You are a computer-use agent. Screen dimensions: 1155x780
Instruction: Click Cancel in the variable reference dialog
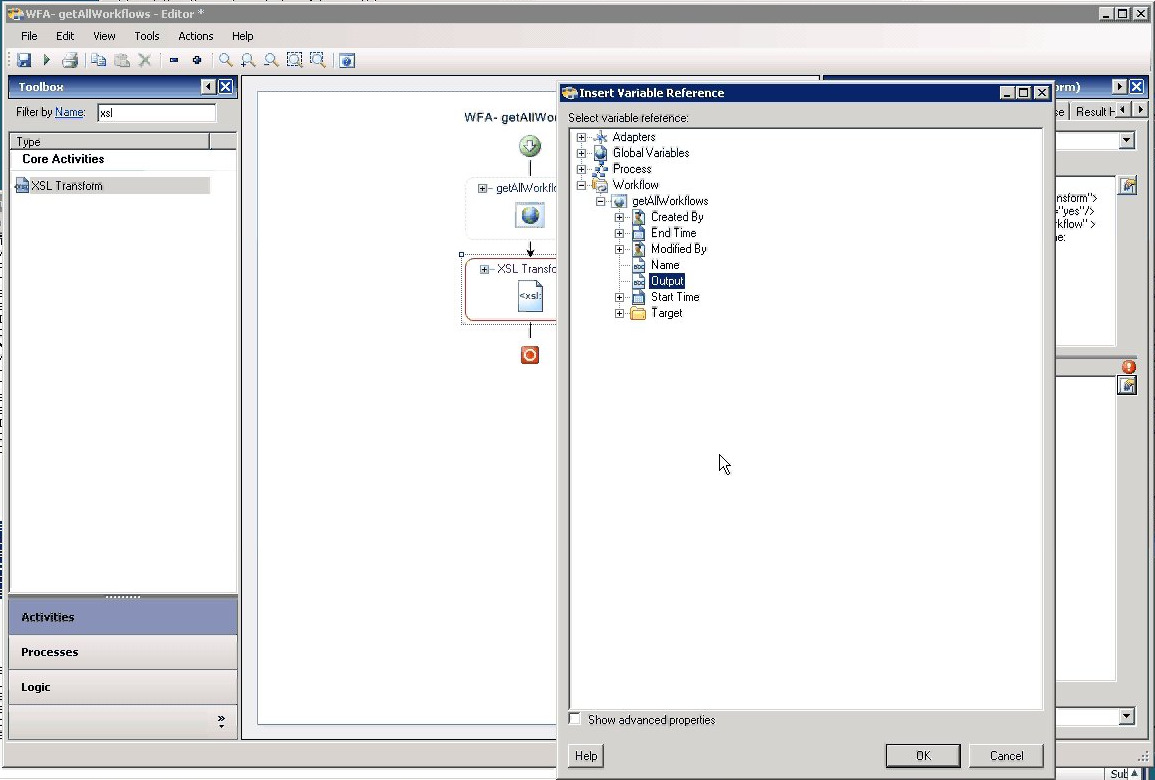point(1006,756)
